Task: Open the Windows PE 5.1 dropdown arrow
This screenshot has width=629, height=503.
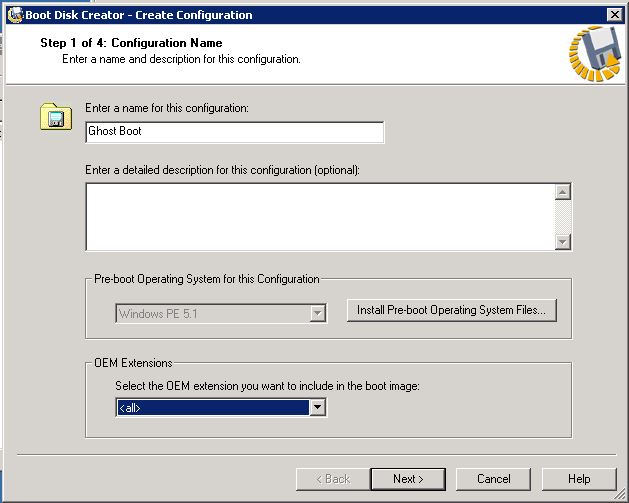Action: tap(317, 313)
